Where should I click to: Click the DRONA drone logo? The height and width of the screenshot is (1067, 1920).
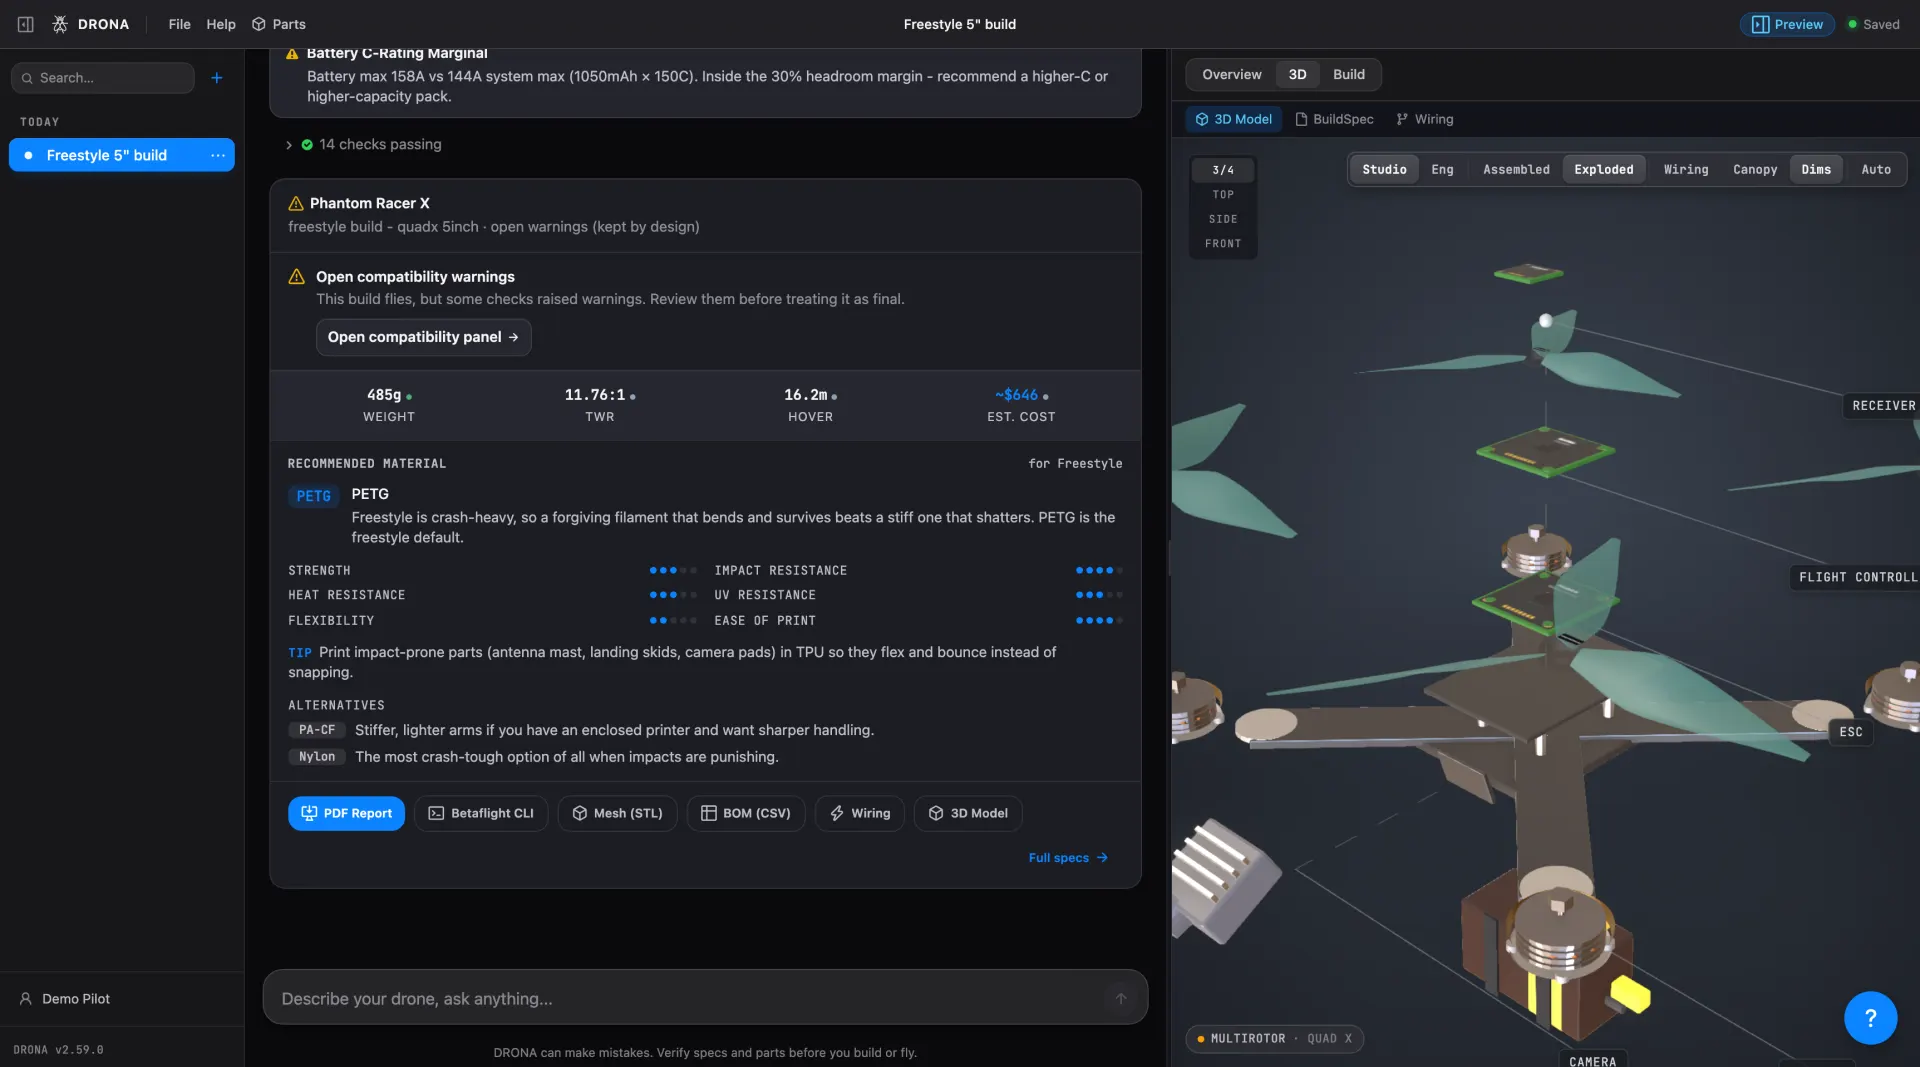pos(60,24)
